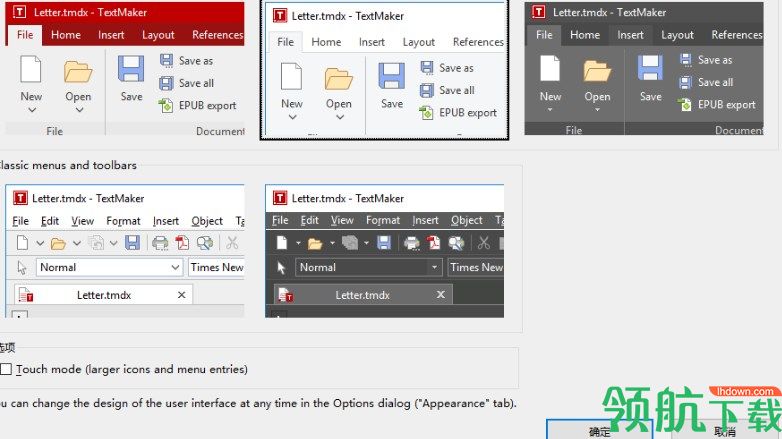Viewport: 782px width, 439px height.
Task: Click TextMaker logo in red ribbon preview title
Action: pos(19,12)
